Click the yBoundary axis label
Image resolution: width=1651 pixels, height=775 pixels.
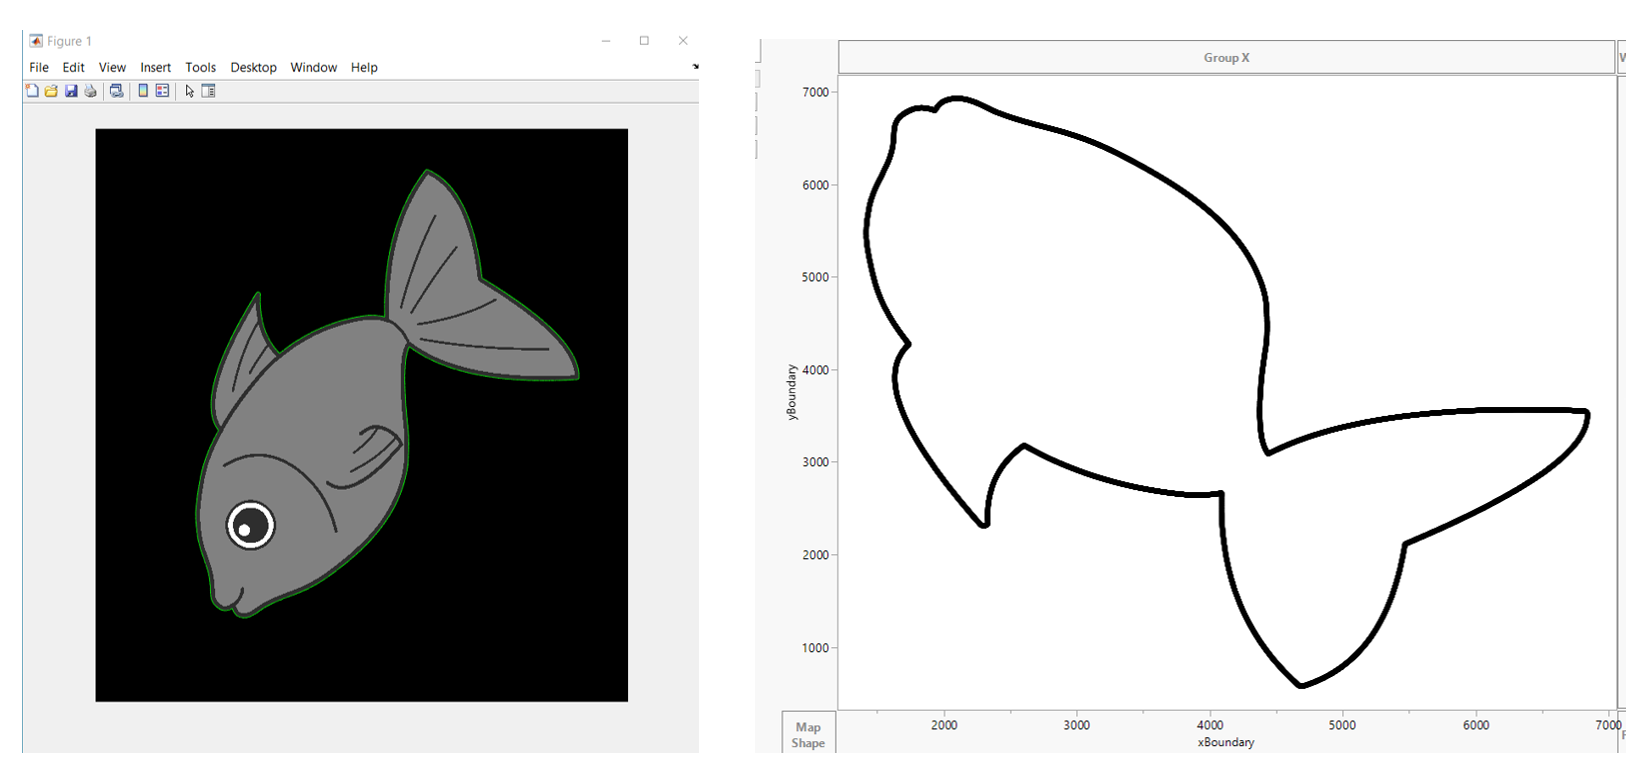point(792,392)
